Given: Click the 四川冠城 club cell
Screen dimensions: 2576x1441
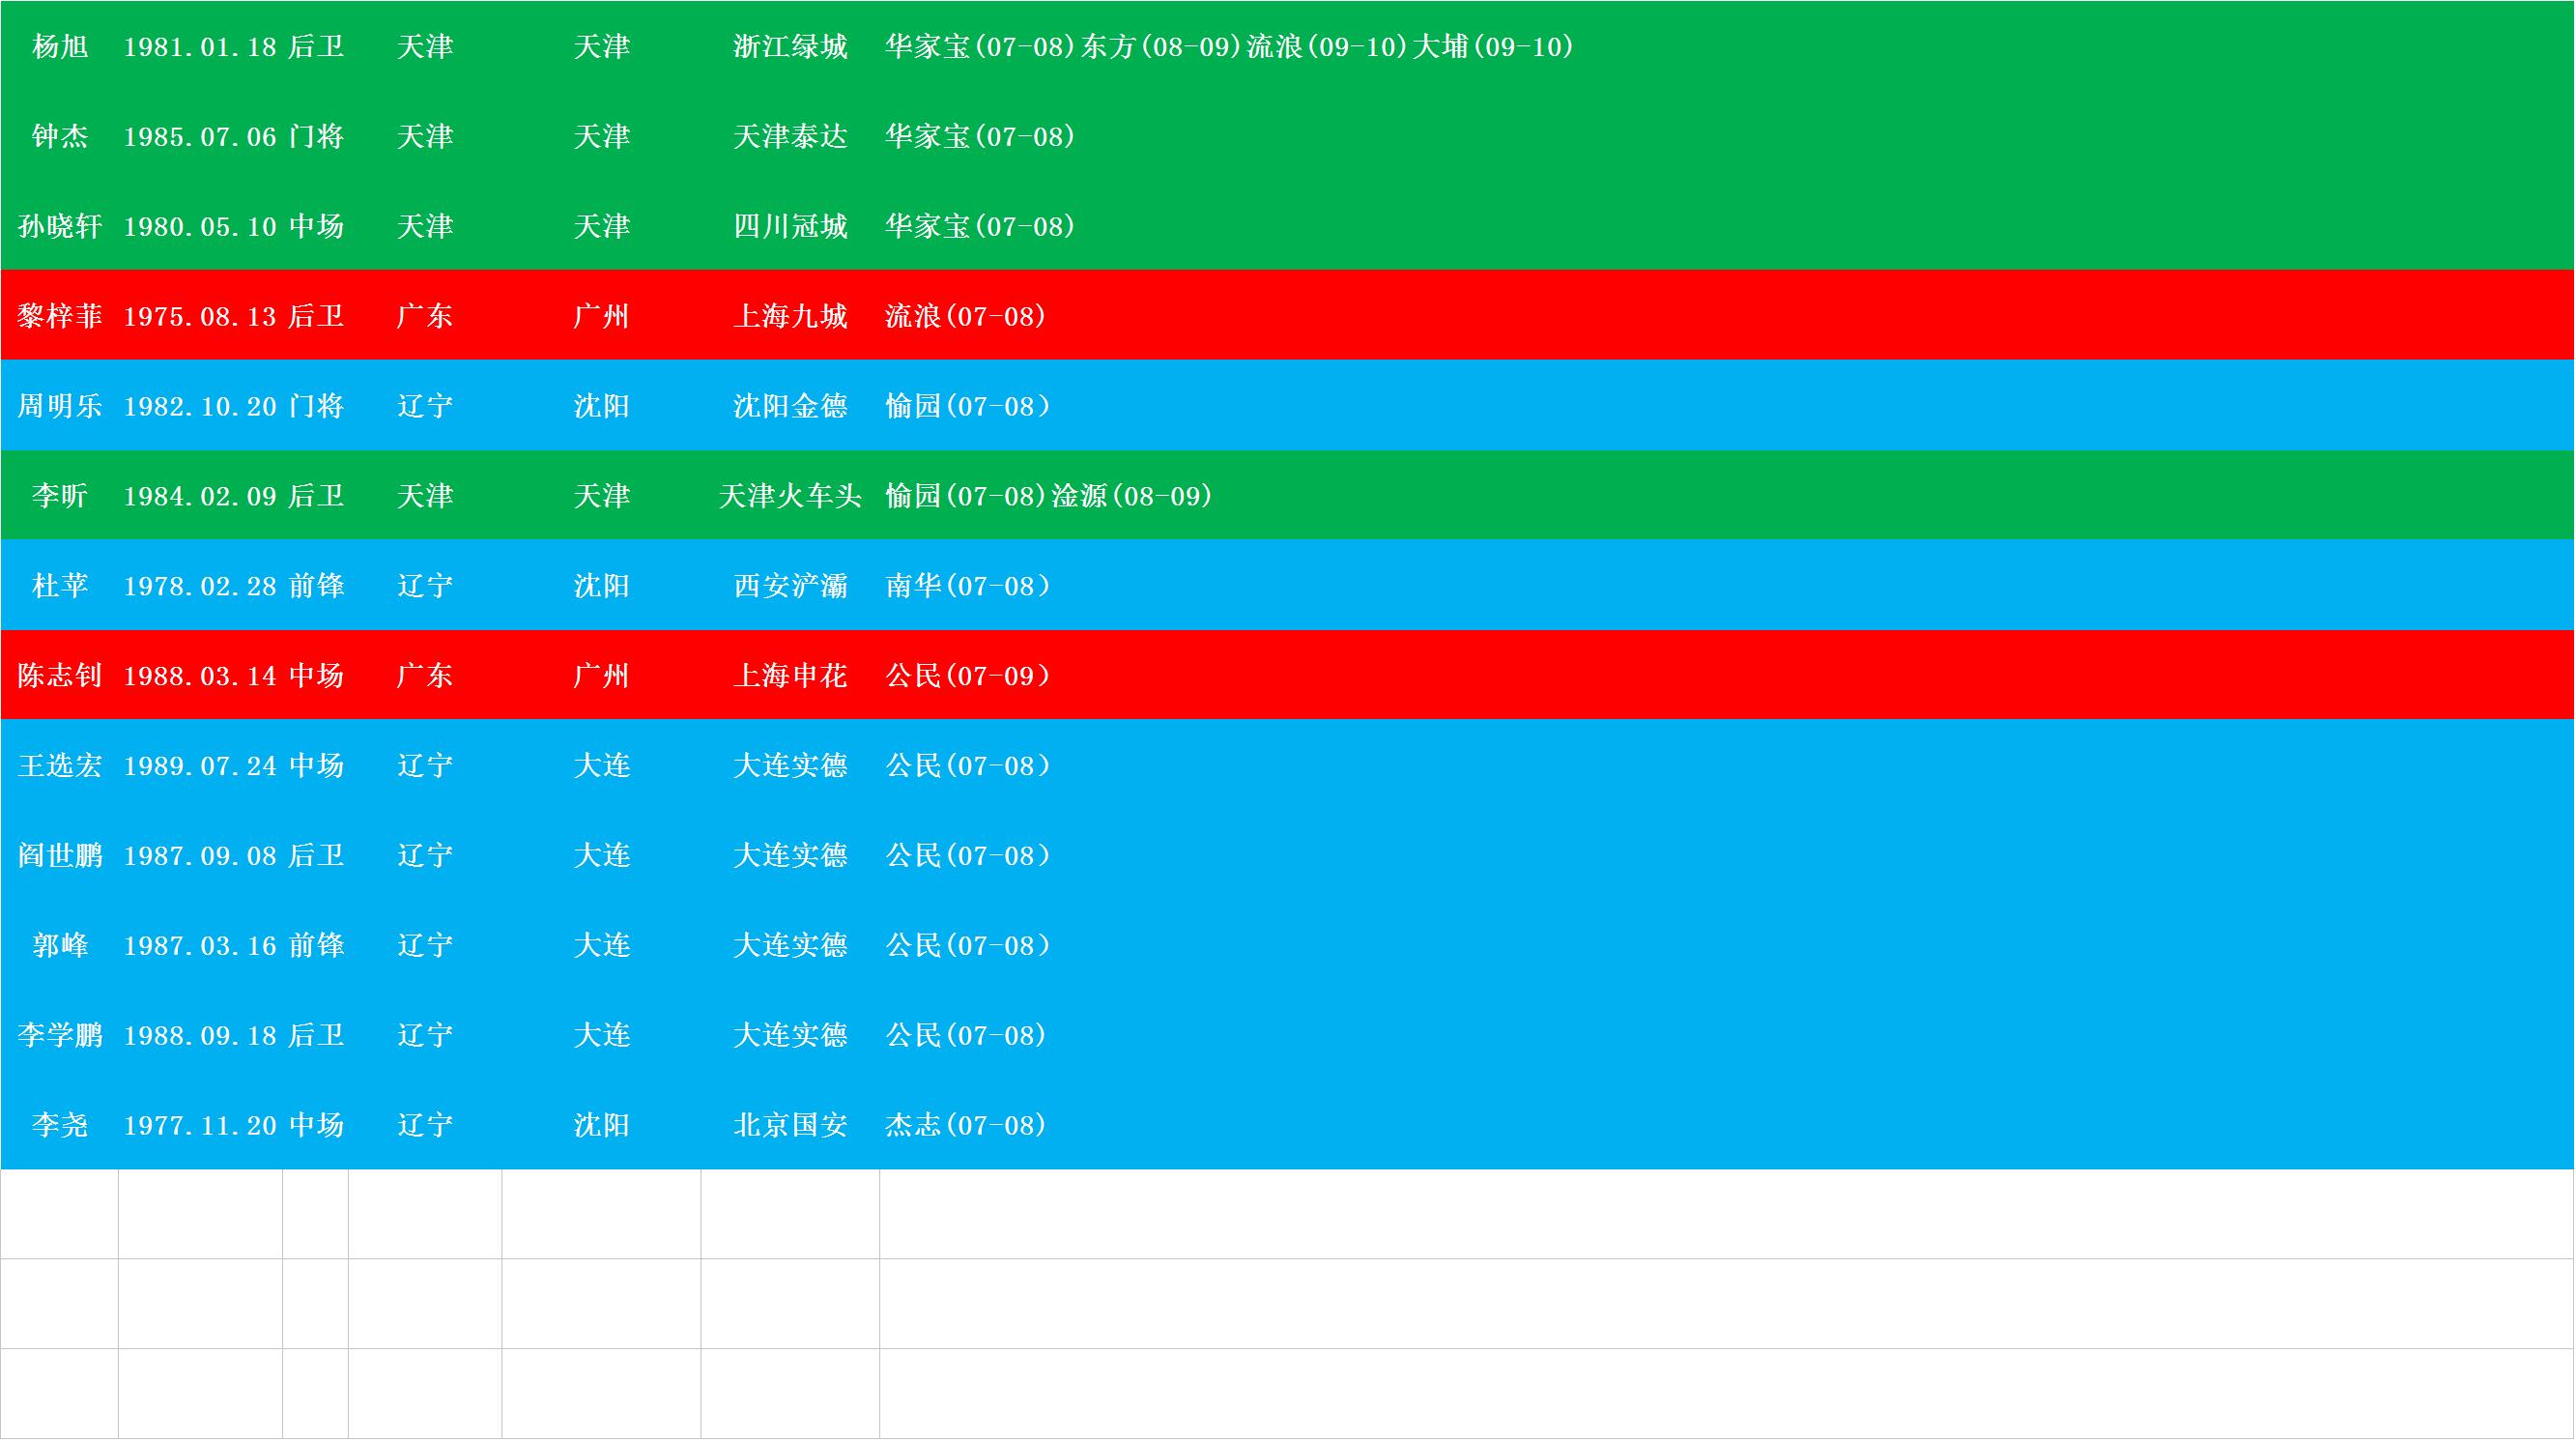Looking at the screenshot, I should click(x=790, y=227).
